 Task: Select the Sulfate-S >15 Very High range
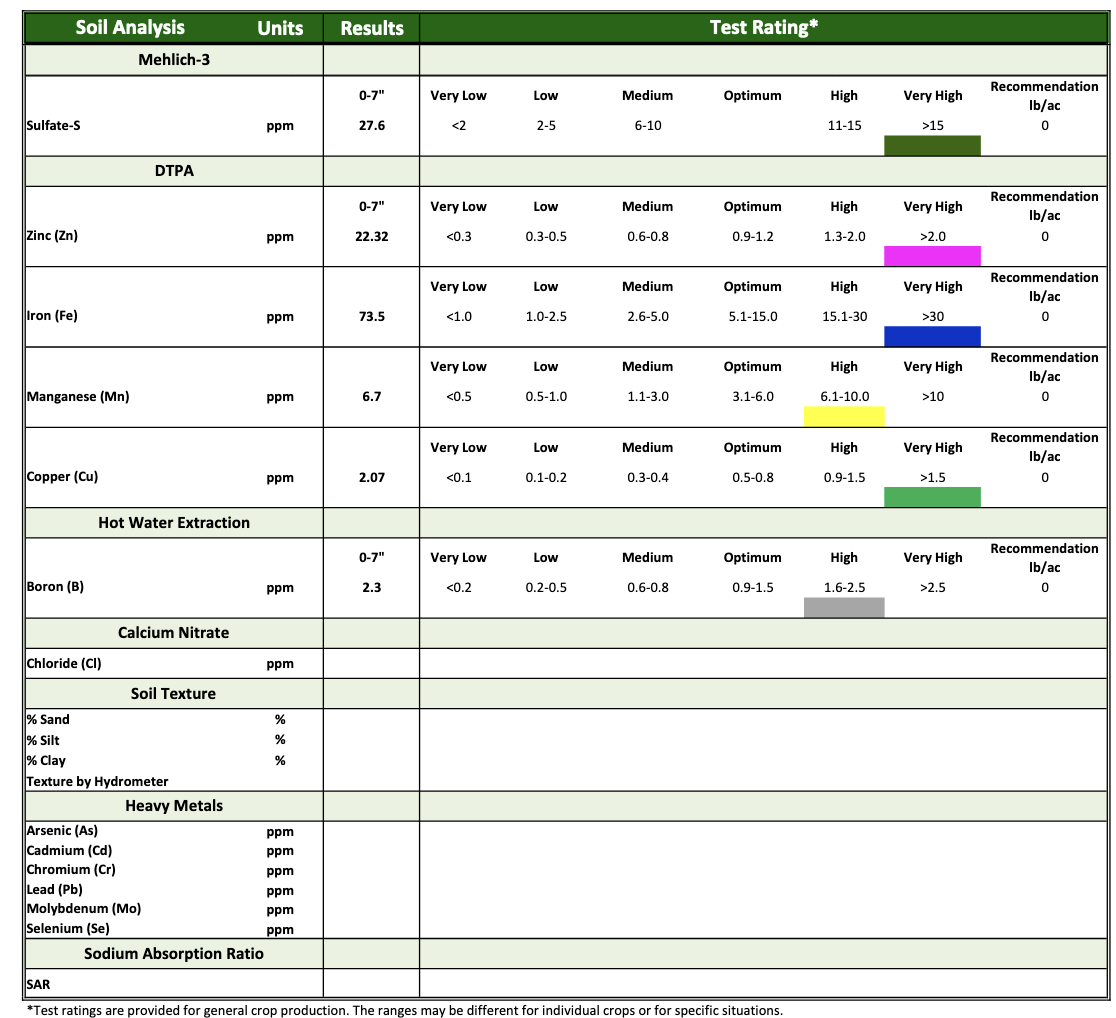[x=932, y=126]
